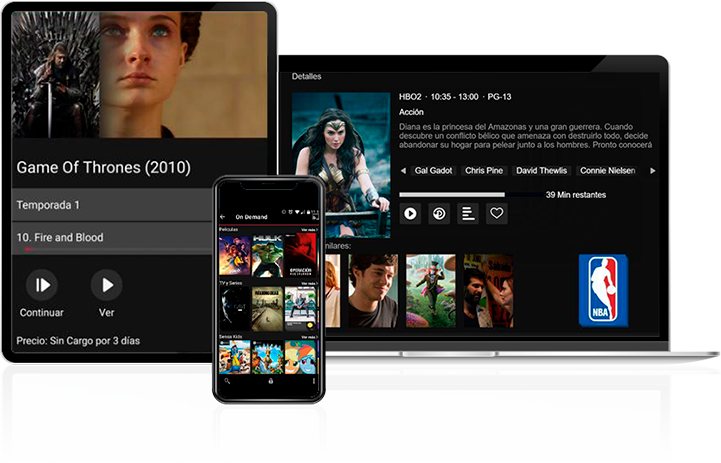721x463 pixels.
Task: Tap the space adventure movie poster on the phone
Action: click(235, 255)
